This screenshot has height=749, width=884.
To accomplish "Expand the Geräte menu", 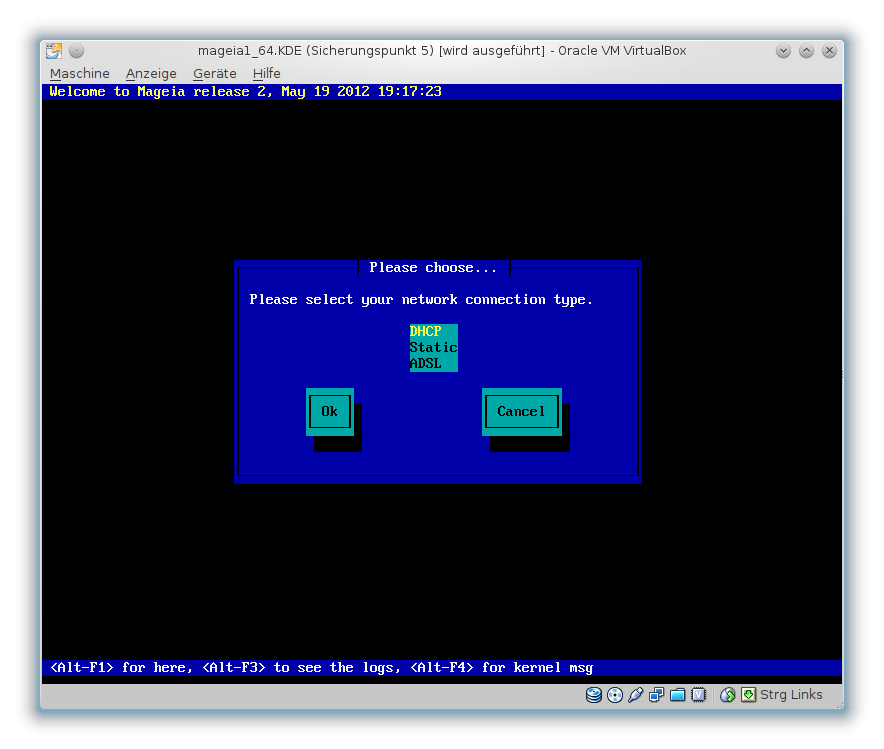I will [x=215, y=74].
